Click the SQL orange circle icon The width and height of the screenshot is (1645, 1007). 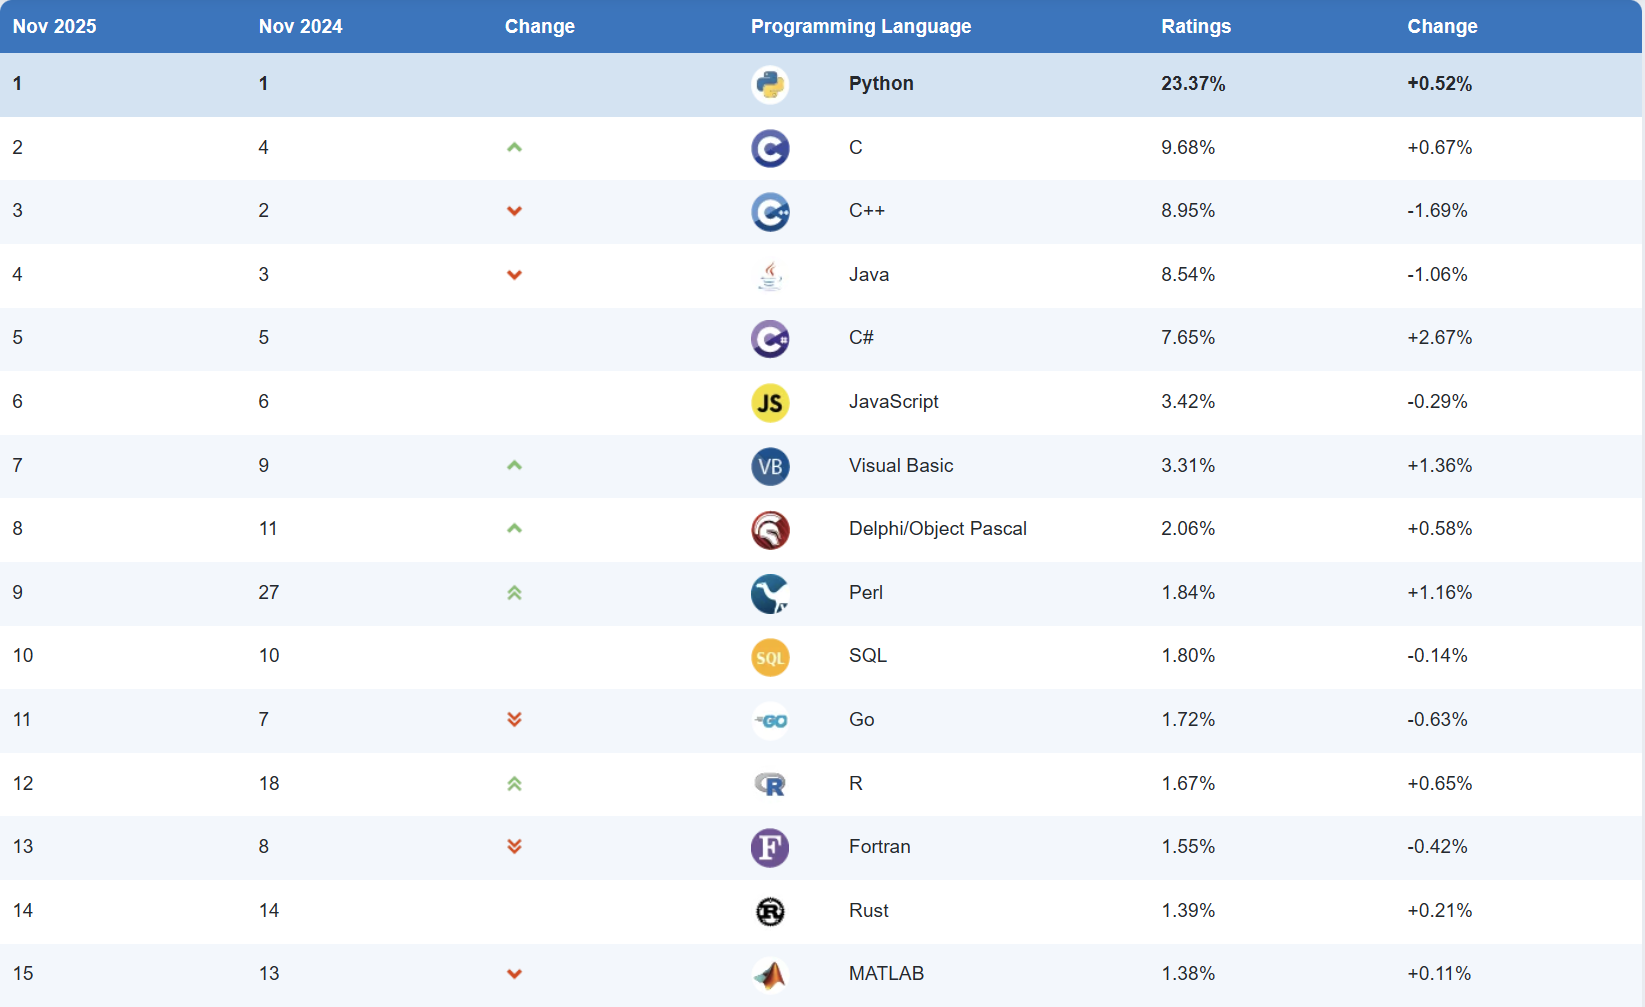(x=770, y=657)
